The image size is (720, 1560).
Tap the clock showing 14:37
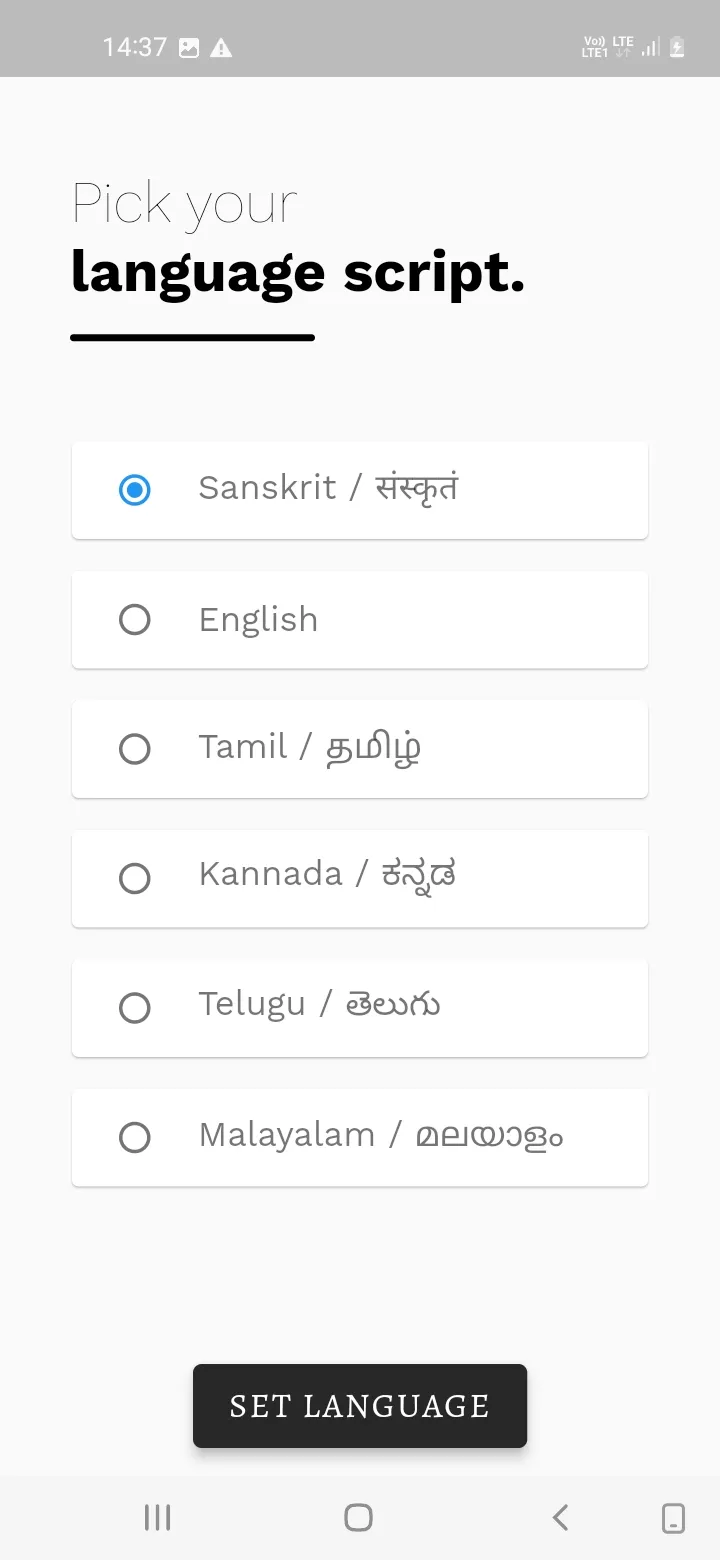click(x=135, y=46)
